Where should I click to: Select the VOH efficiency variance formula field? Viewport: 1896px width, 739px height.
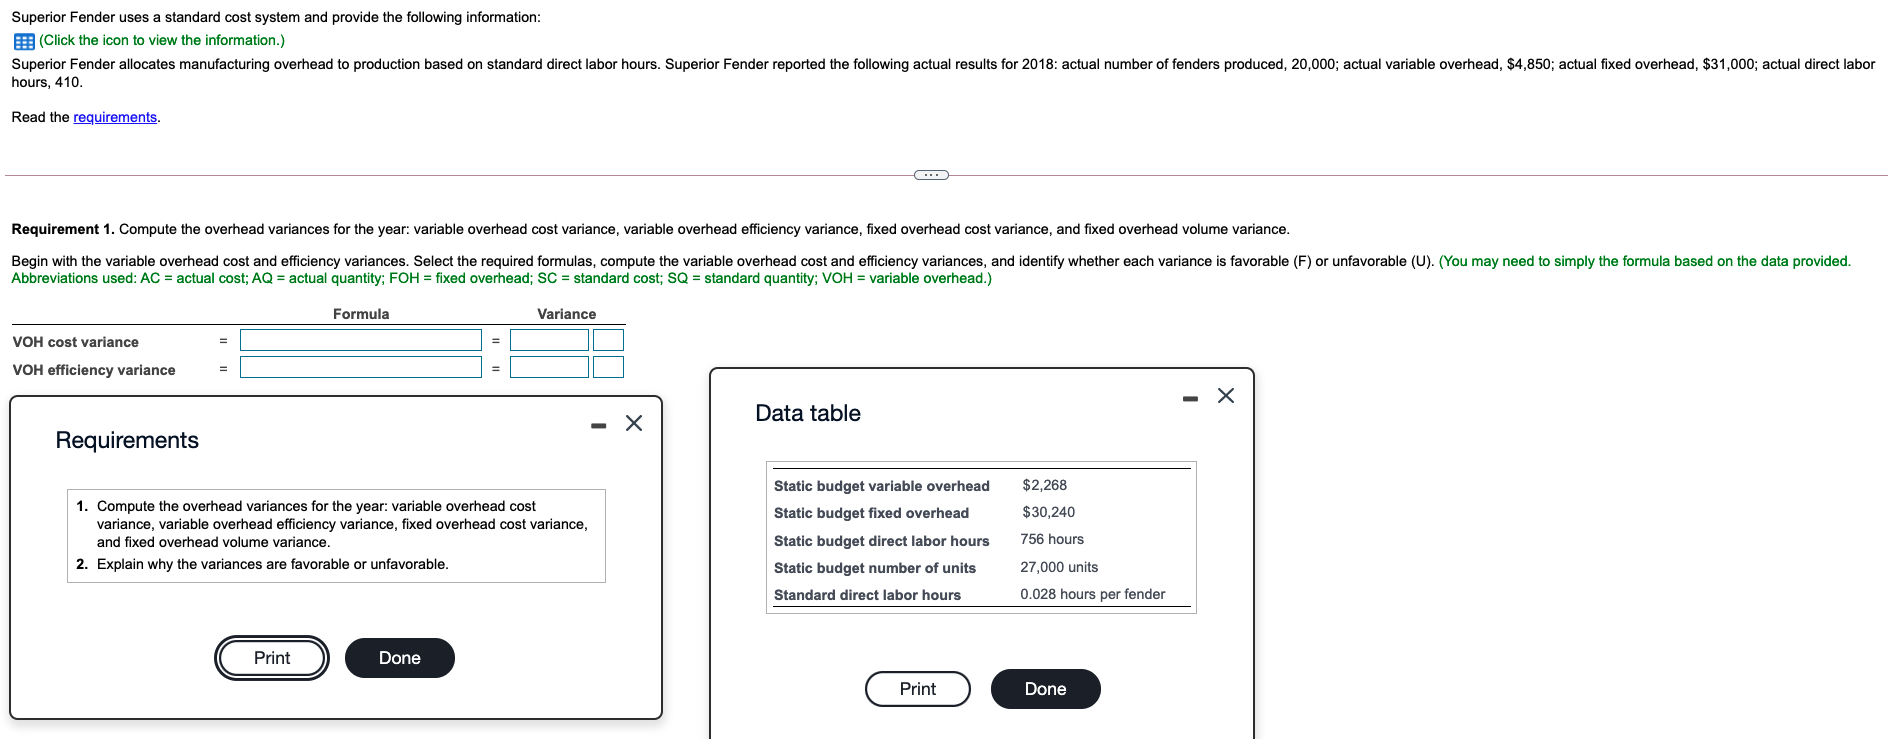pyautogui.click(x=361, y=368)
